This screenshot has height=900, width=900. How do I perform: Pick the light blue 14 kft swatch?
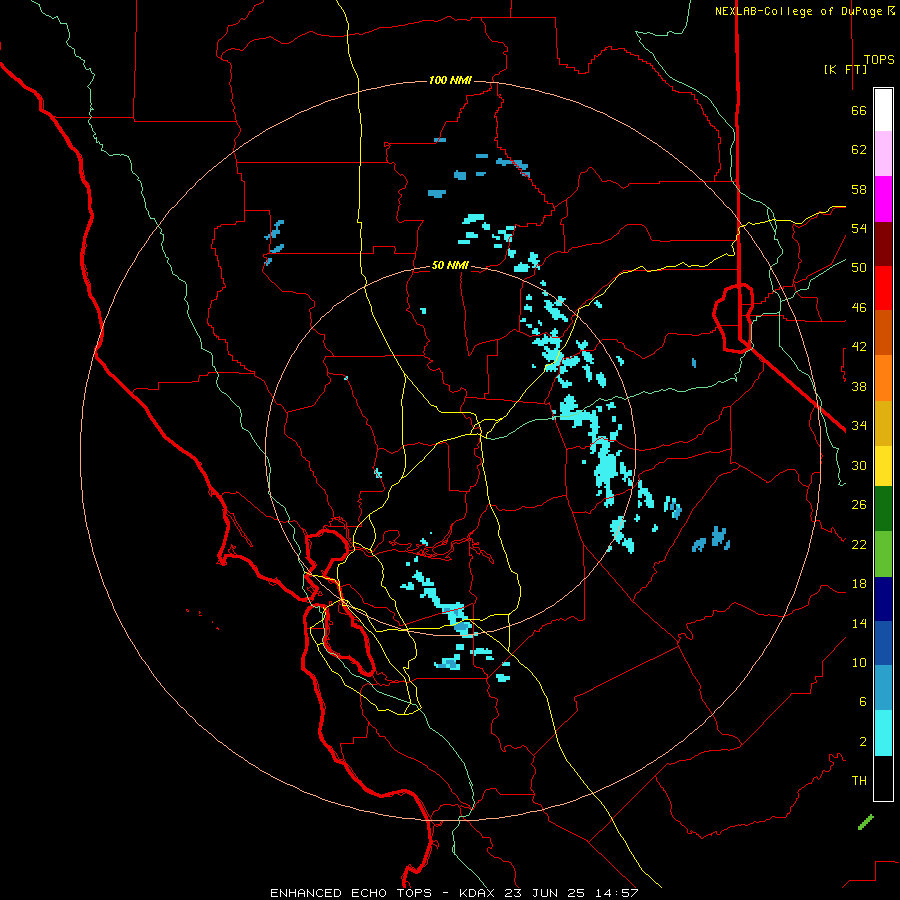[x=883, y=687]
